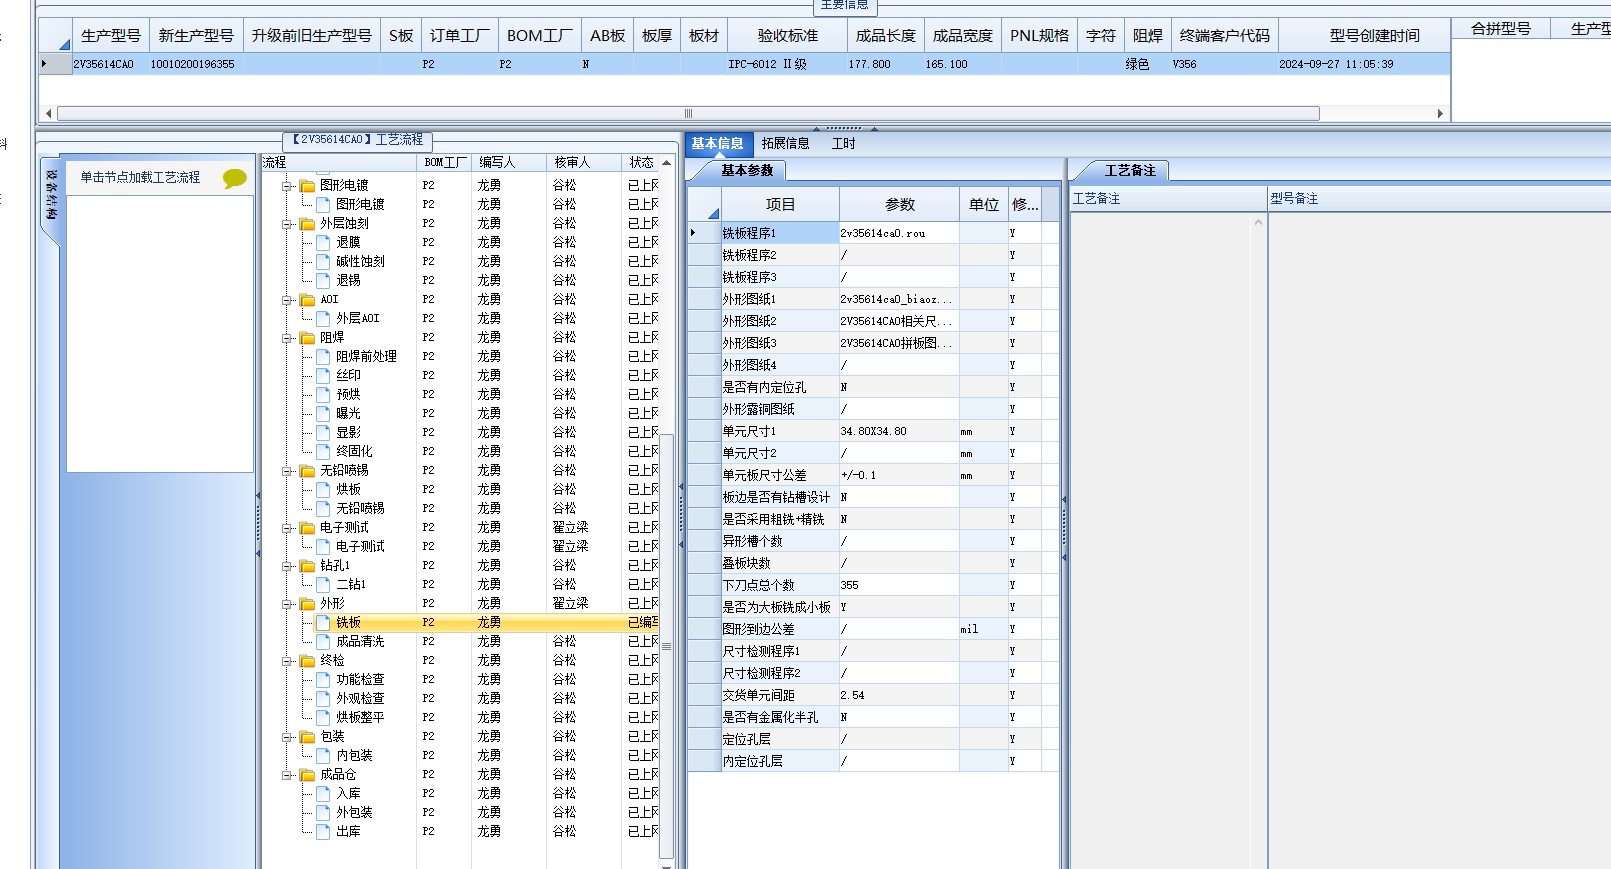Select the 基本信息 tab
1611x869 pixels.
point(717,144)
